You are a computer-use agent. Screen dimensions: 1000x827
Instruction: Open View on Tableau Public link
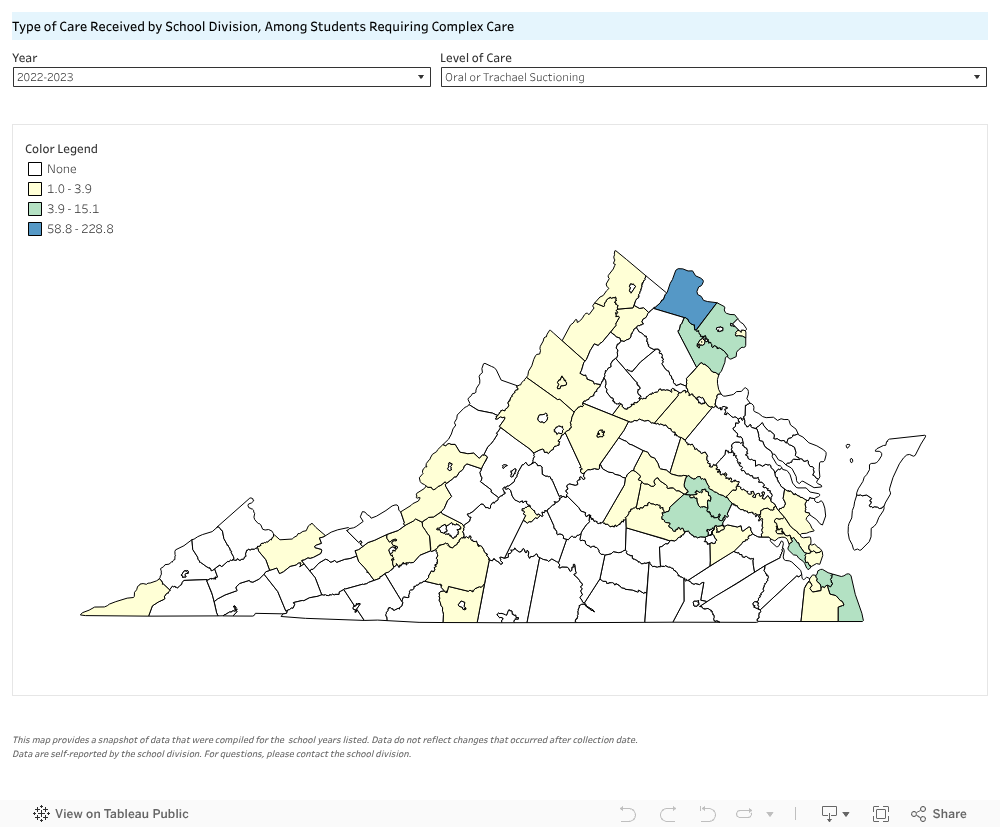tap(121, 814)
